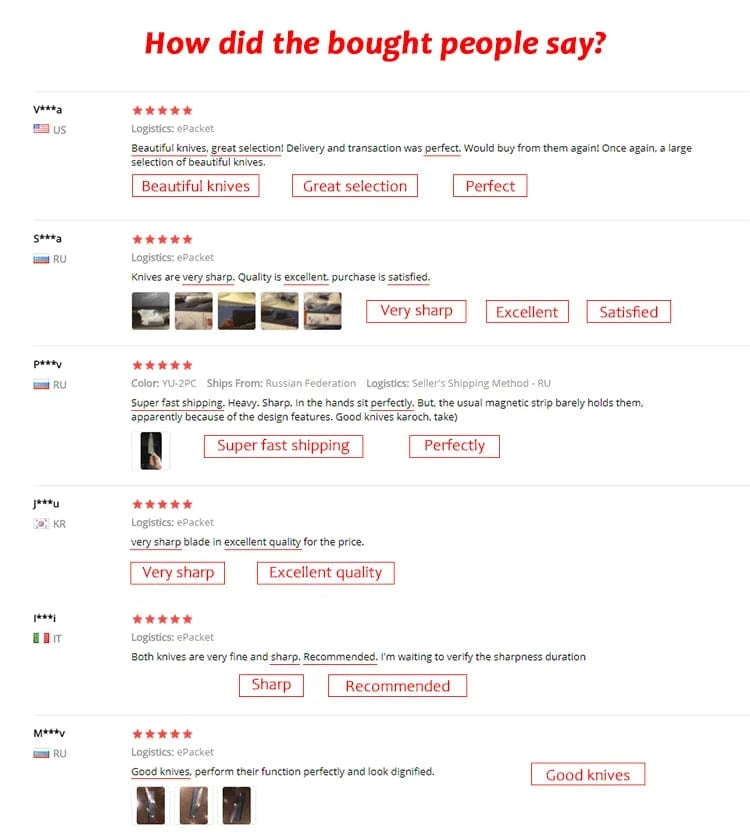Open the third photo in M***v's review

click(x=237, y=806)
